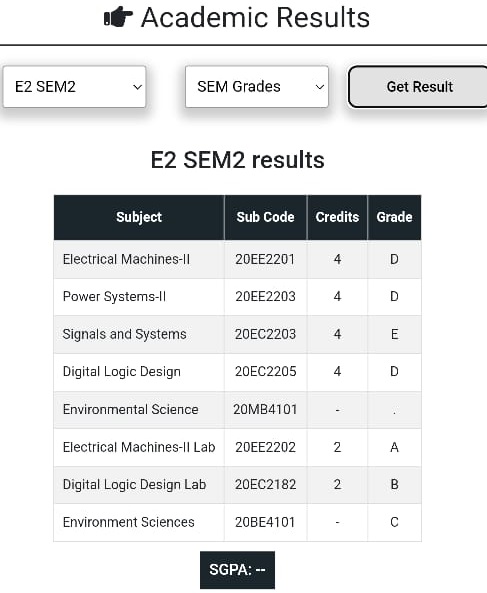Select the Electrical Machines-II subject row

(237, 259)
